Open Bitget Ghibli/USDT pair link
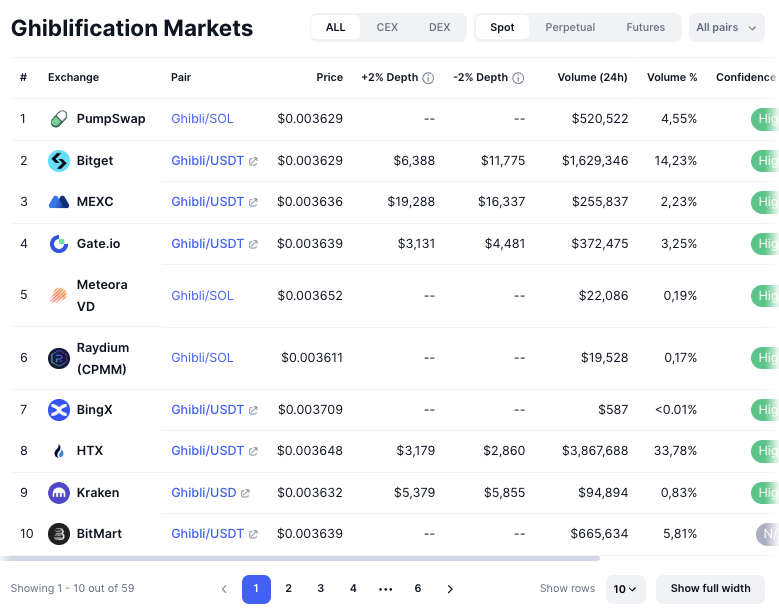Viewport: 779px width, 612px height. (x=208, y=161)
